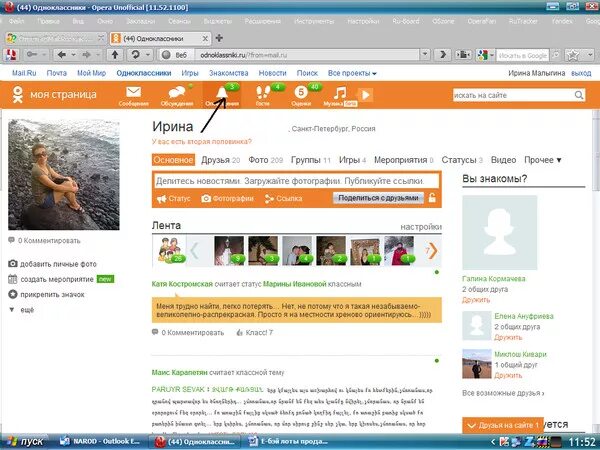Open the Катя Костромская profile link
The image size is (600, 450).
(182, 284)
